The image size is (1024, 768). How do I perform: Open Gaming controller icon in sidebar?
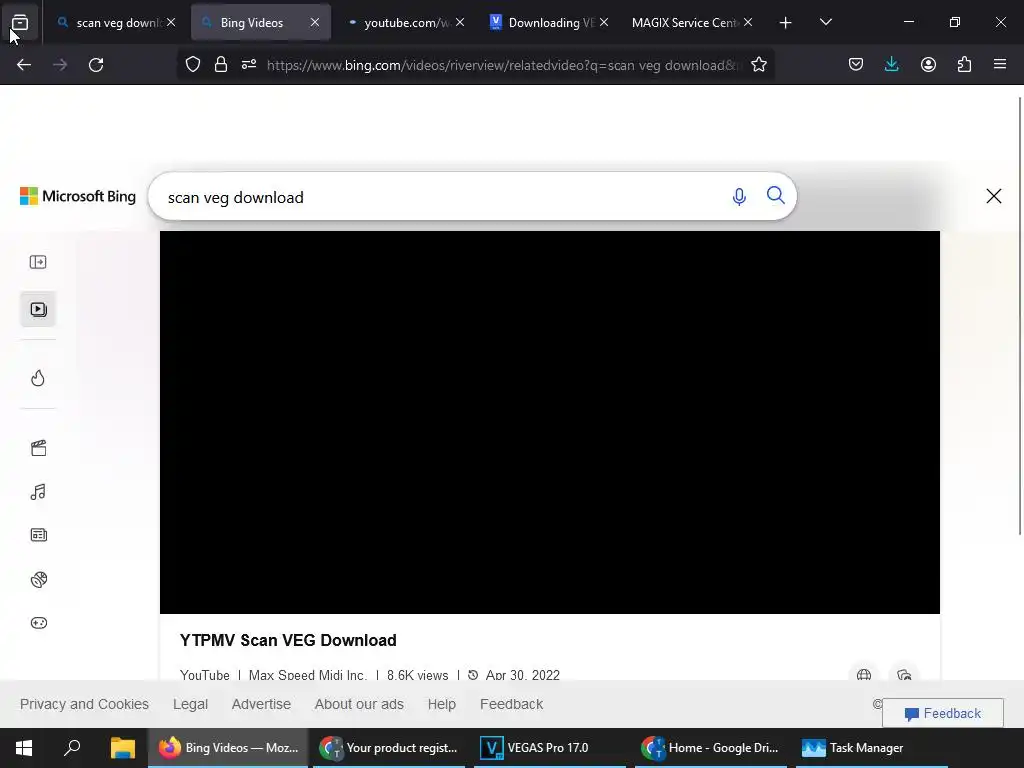point(39,623)
